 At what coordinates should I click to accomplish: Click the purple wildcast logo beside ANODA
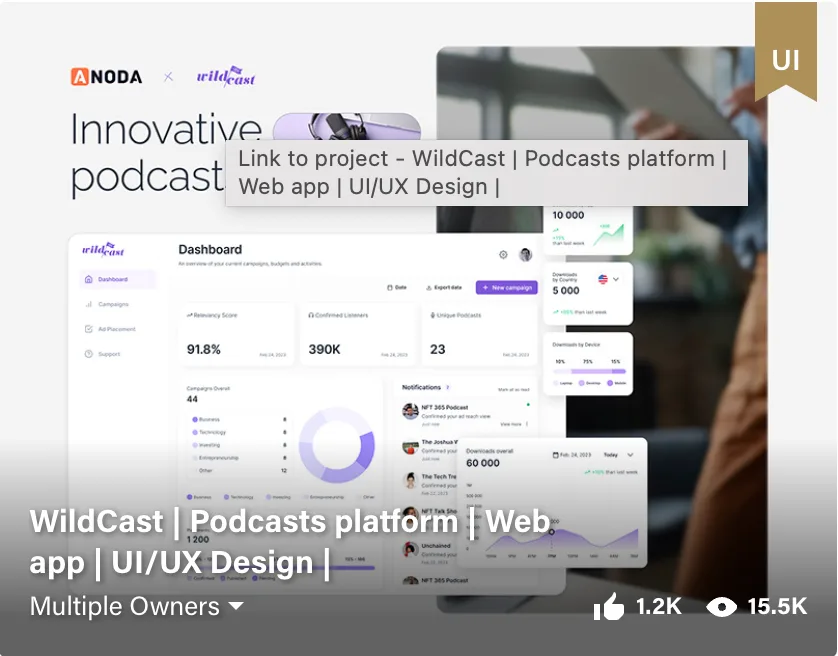[x=226, y=76]
